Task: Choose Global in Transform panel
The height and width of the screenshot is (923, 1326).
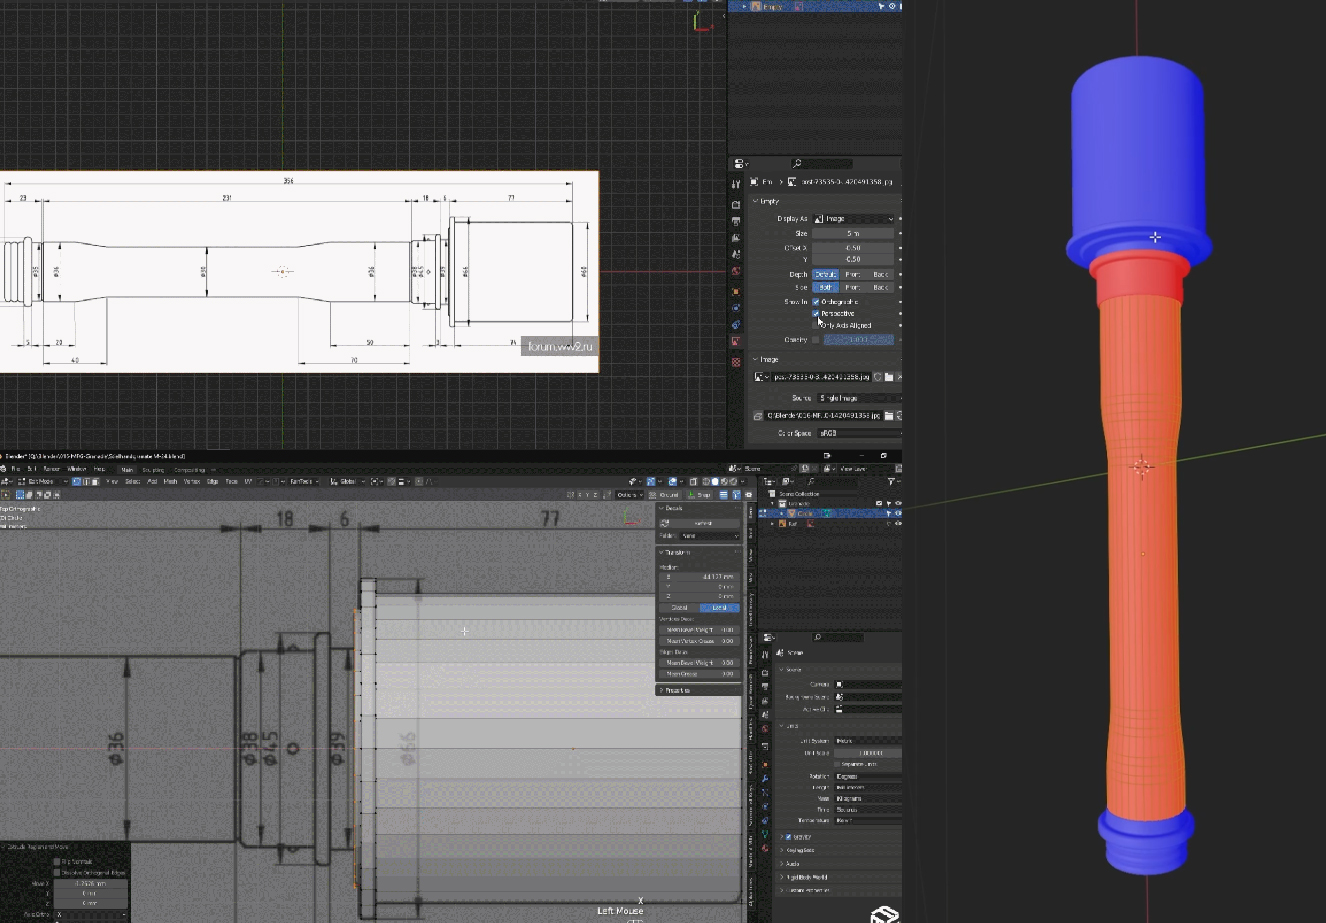Action: pyautogui.click(x=679, y=607)
